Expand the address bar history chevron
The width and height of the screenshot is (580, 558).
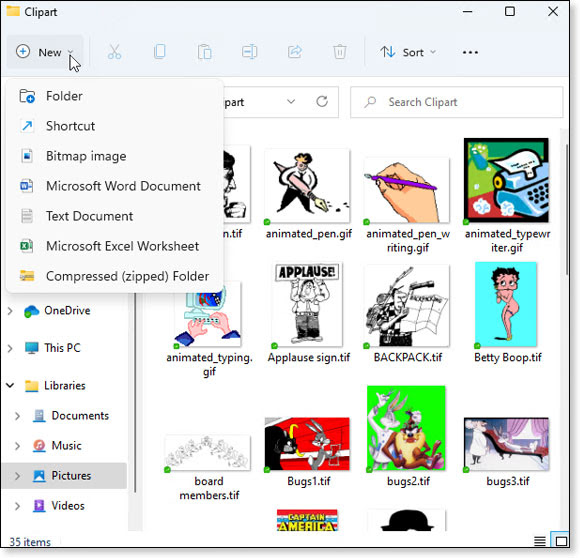[291, 102]
